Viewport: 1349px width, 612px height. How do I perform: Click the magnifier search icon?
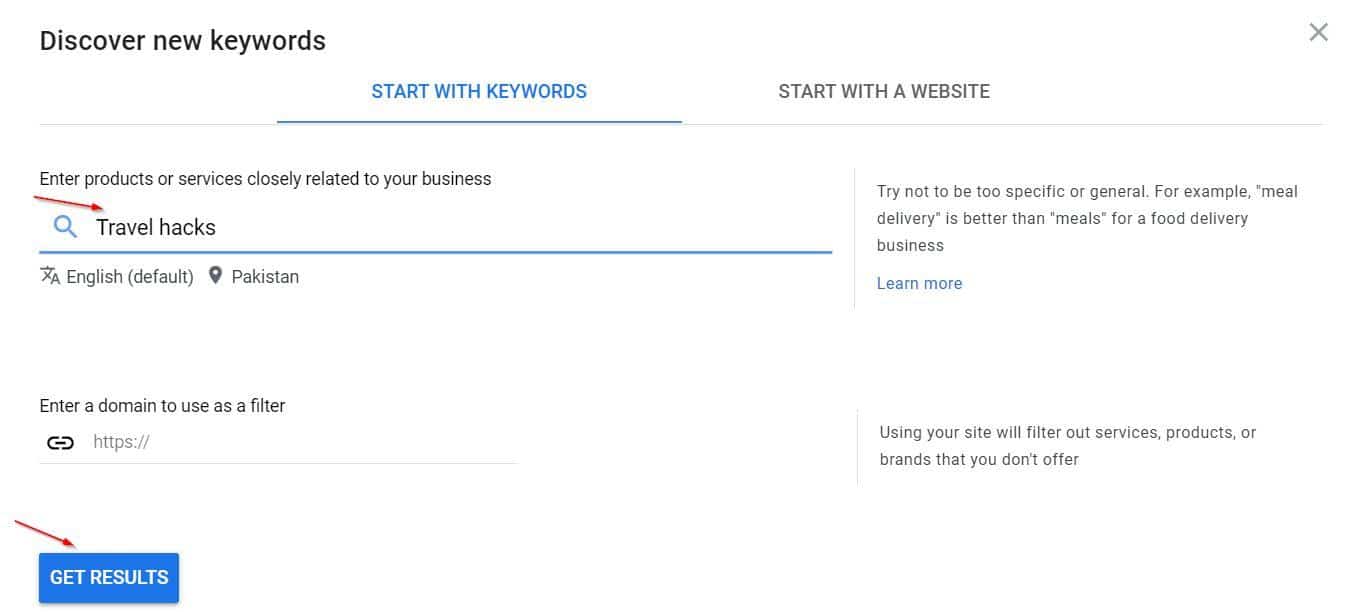pos(65,227)
